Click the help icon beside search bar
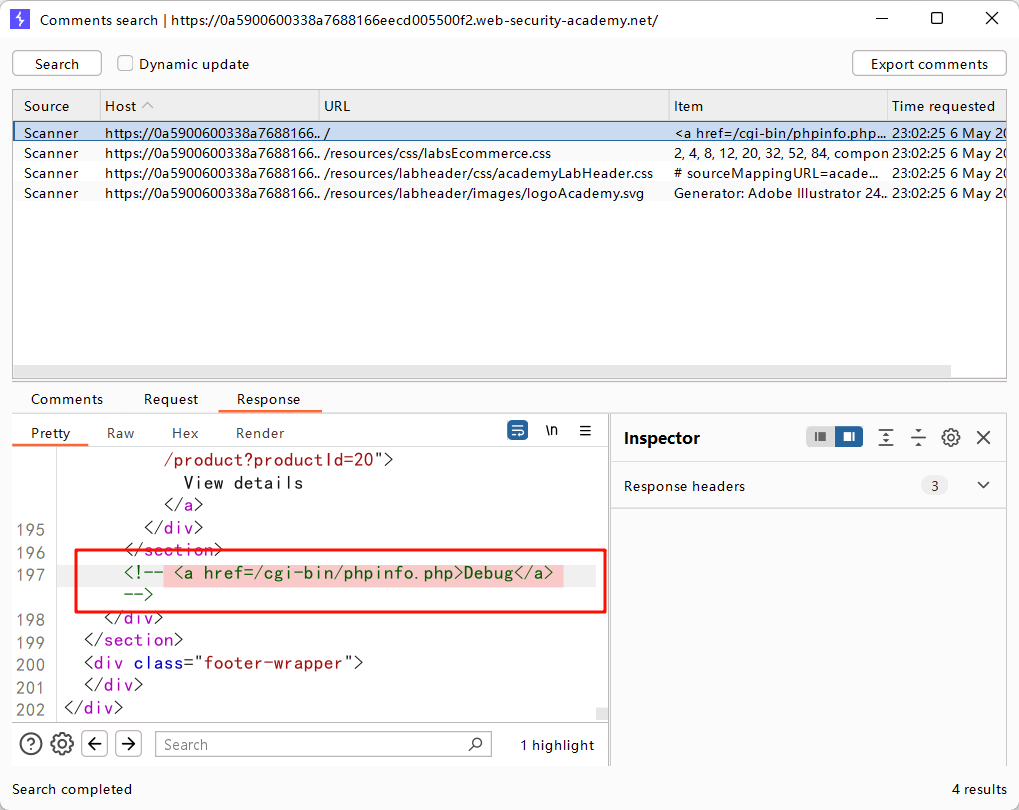Screen dimensions: 1019x810 tap(31, 744)
